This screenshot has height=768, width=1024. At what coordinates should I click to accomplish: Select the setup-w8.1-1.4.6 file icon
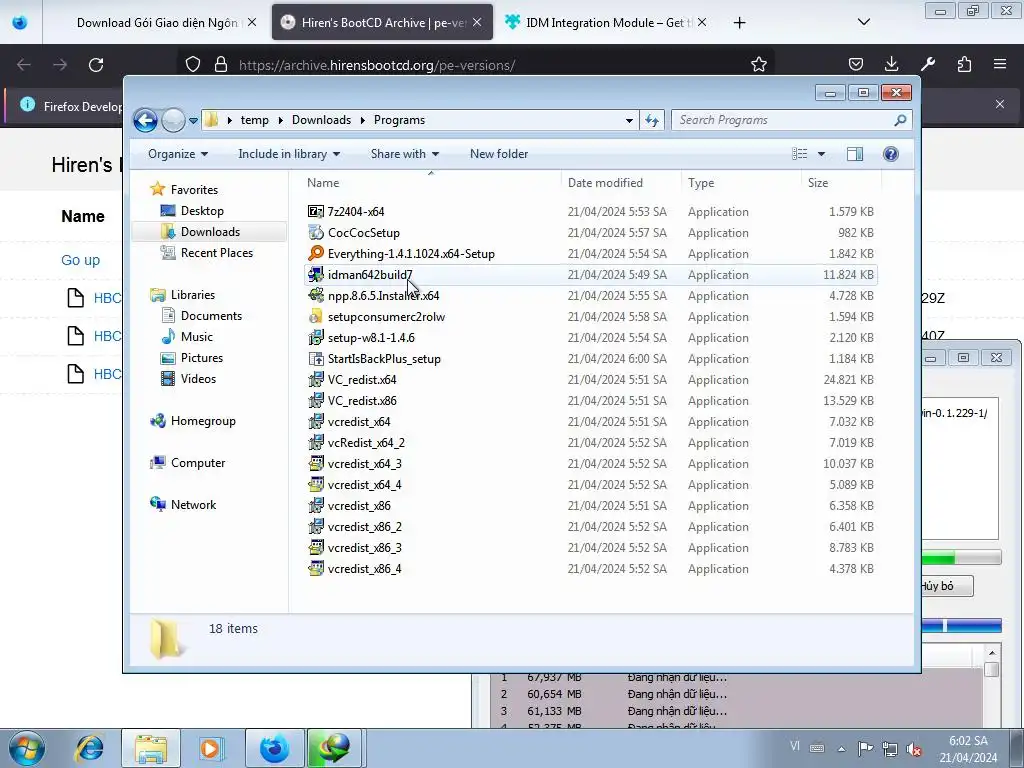(315, 338)
